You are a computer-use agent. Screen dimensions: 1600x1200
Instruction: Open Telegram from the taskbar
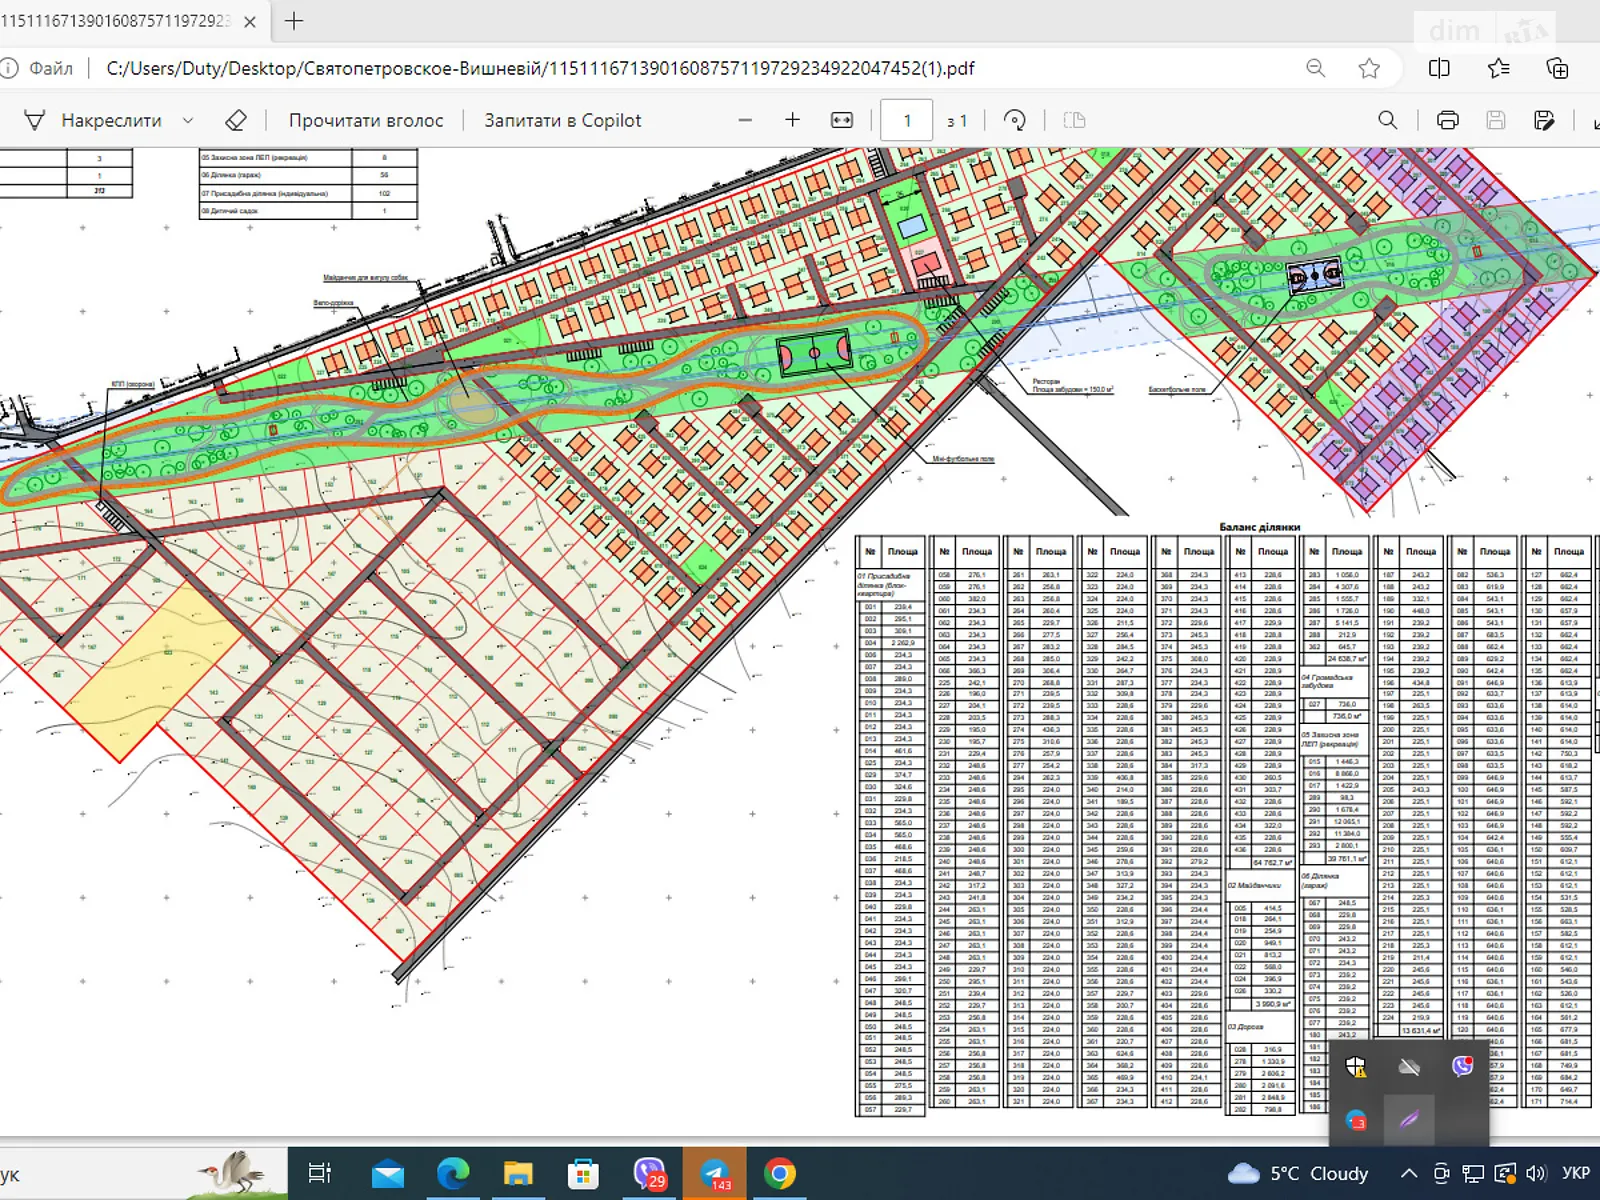click(715, 1173)
